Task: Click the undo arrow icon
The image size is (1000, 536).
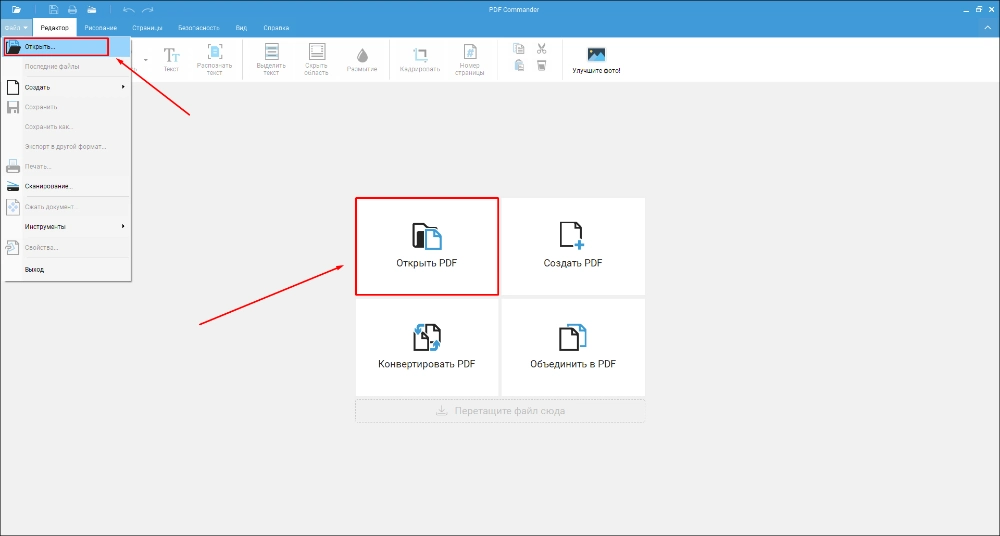Action: pos(129,10)
